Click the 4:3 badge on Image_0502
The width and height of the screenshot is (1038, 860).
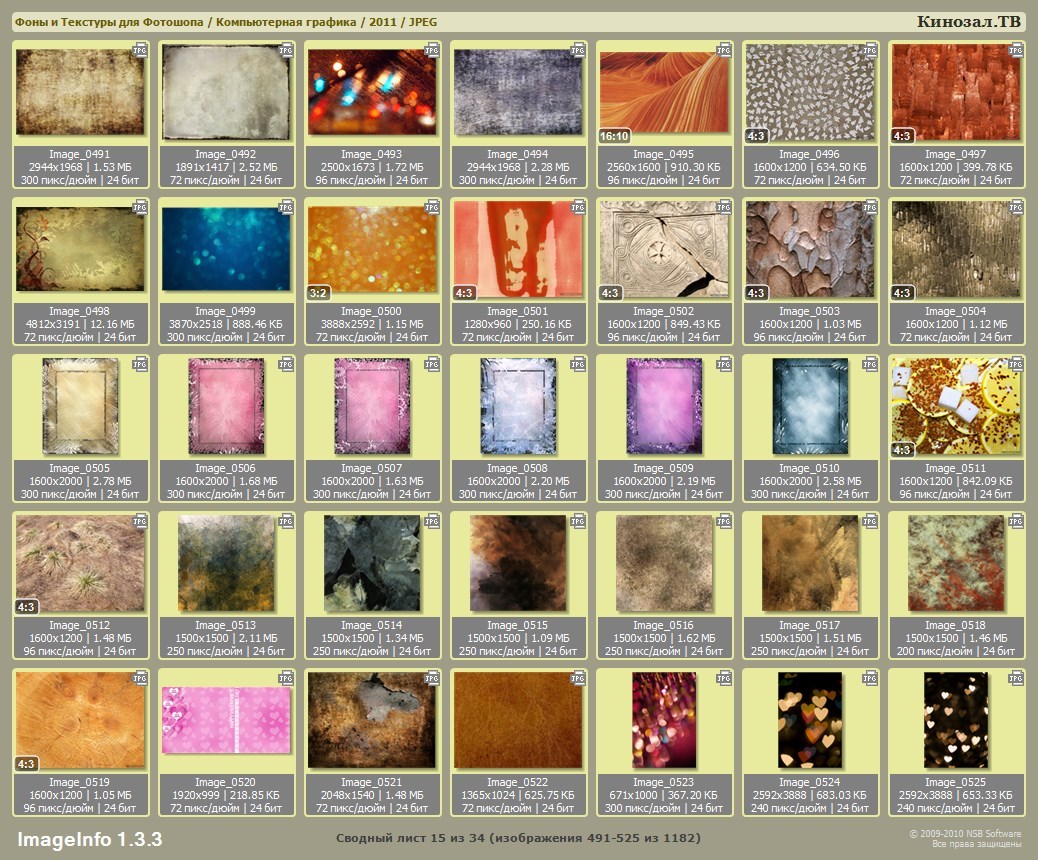[610, 293]
